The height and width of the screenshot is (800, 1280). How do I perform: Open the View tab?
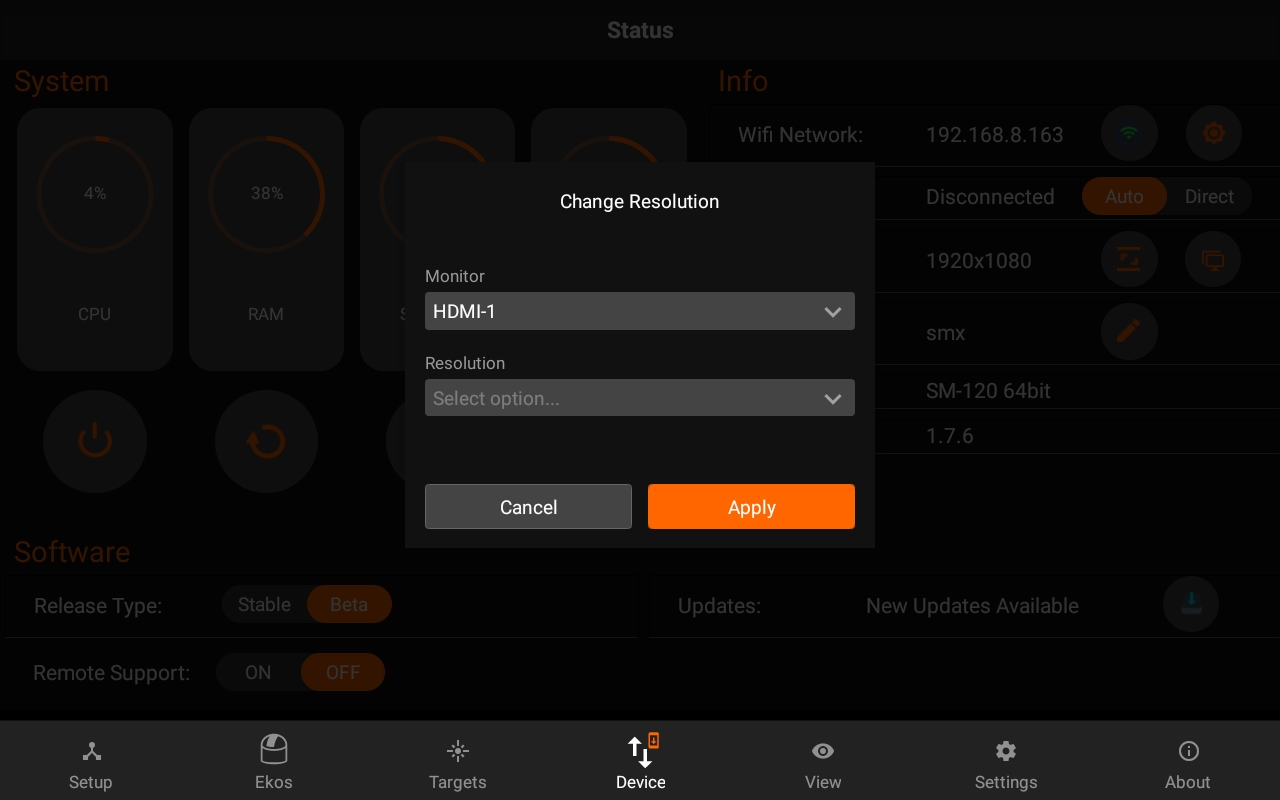[x=823, y=765]
